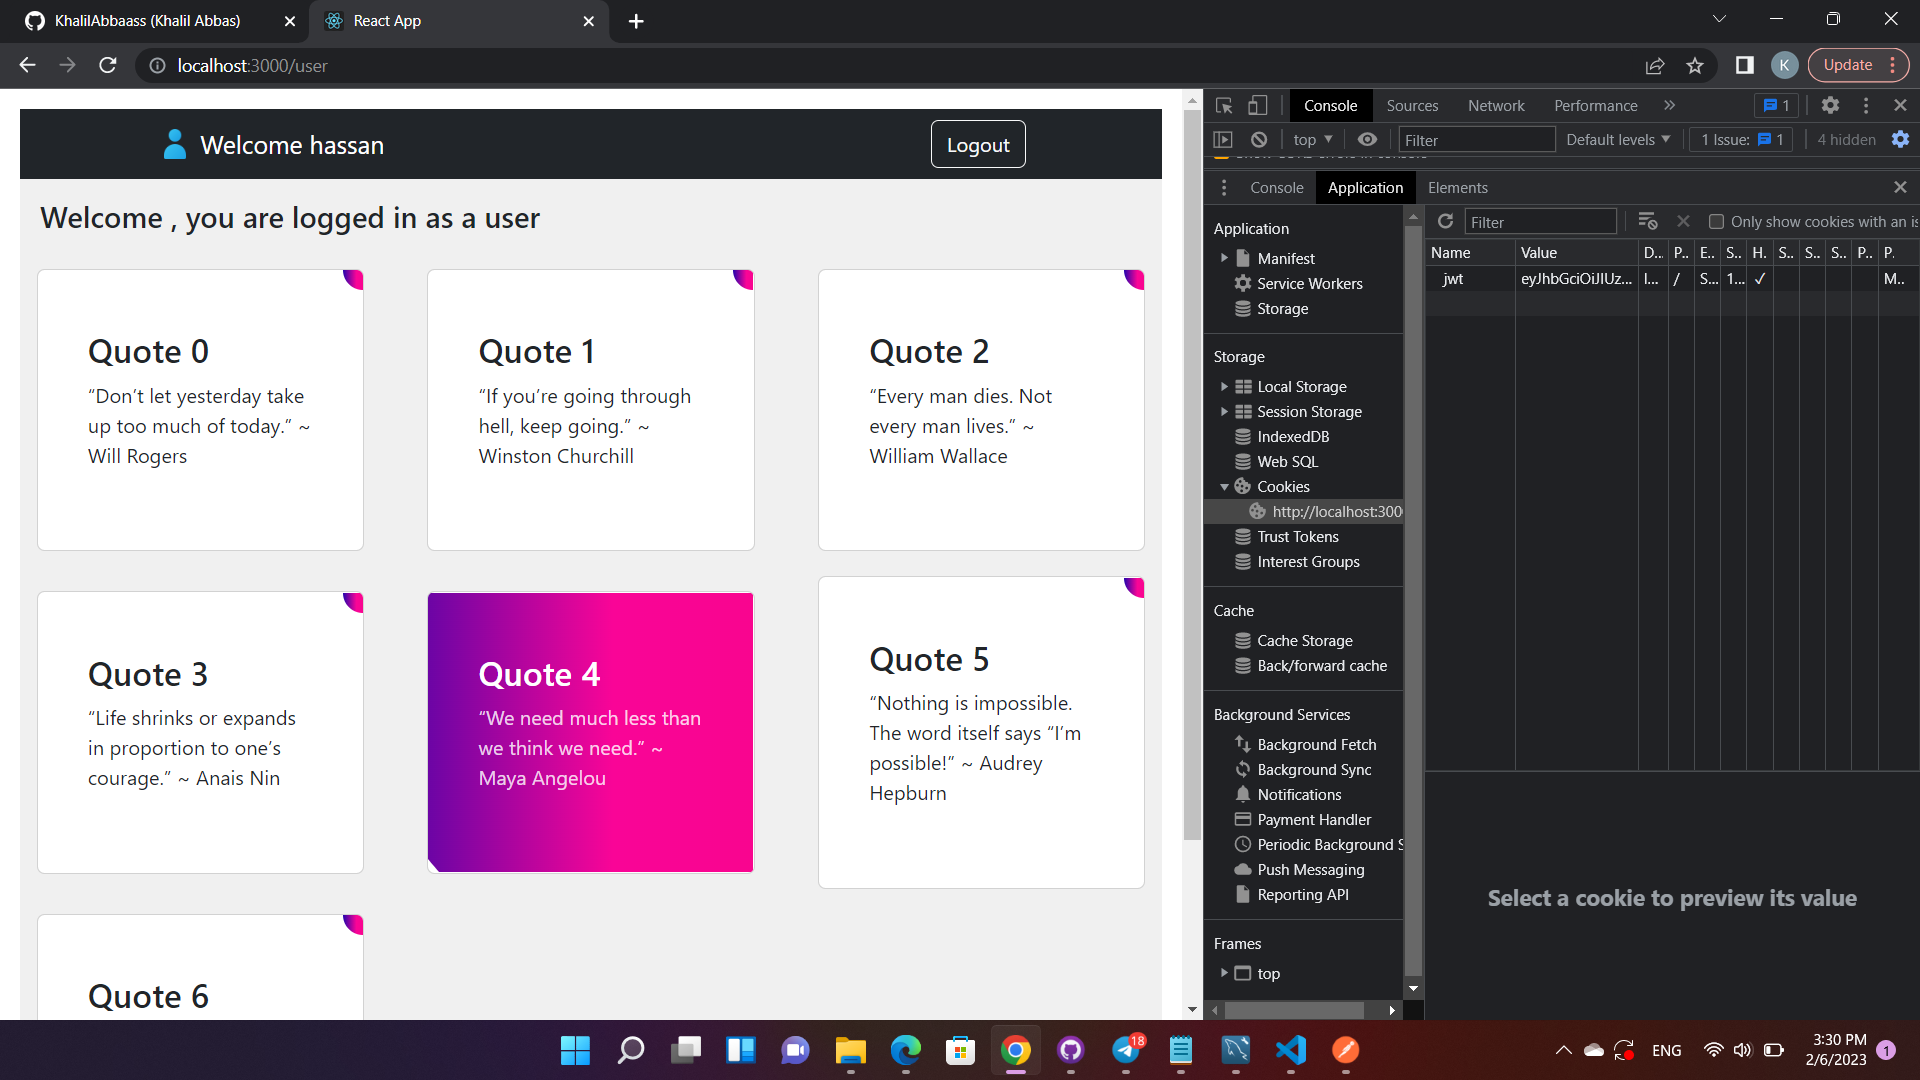1920x1080 pixels.
Task: Toggle the console sidebar icon
Action: (1223, 140)
